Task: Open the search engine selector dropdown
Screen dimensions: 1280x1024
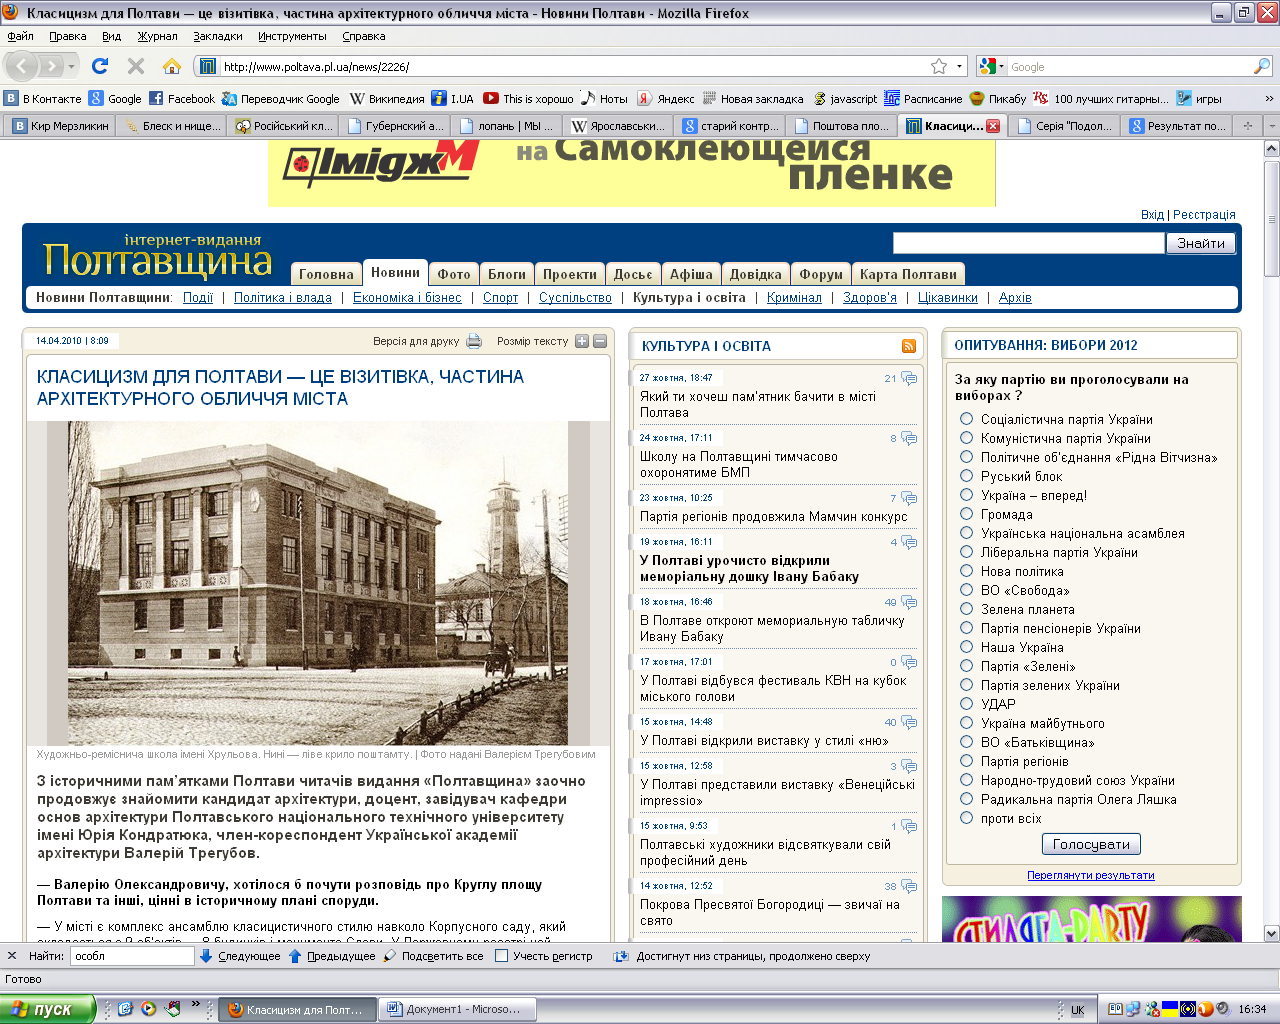Action: point(991,66)
